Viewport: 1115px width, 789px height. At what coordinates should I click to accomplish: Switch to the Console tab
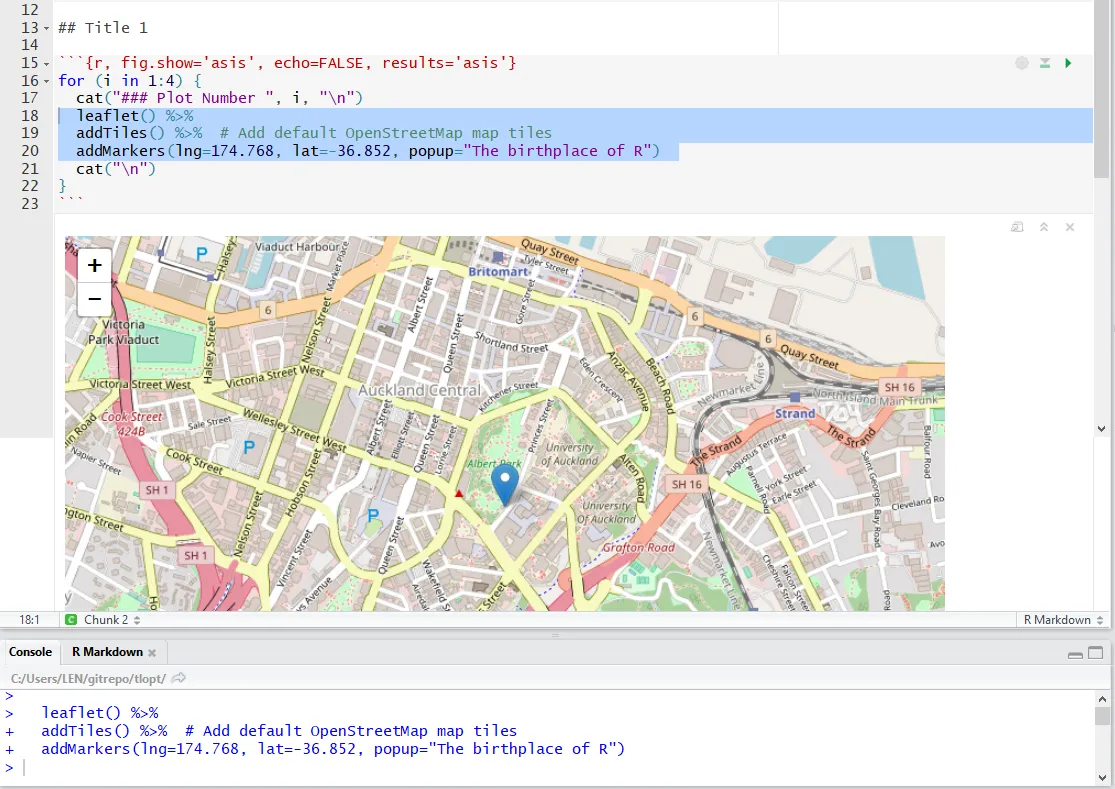30,652
